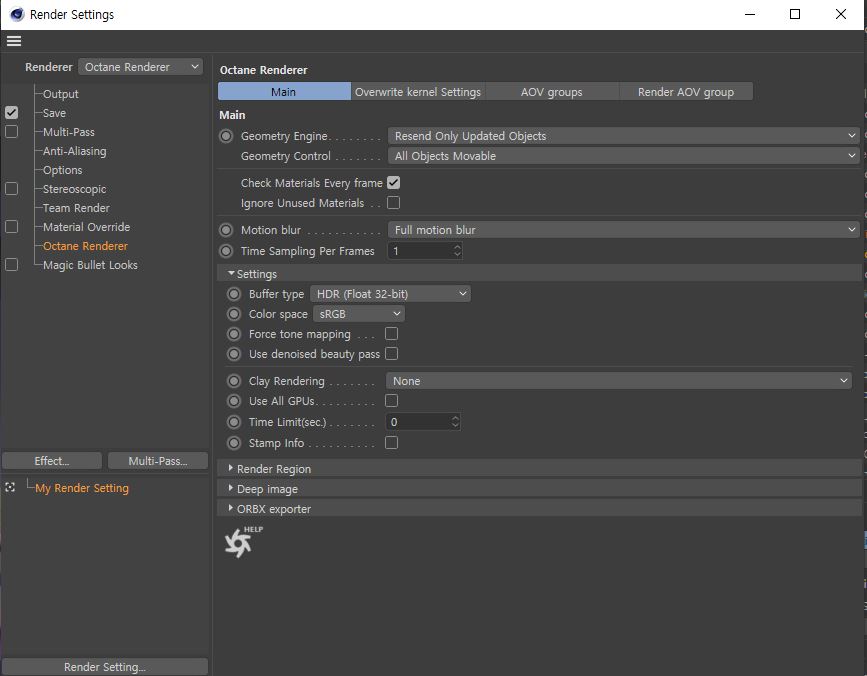
Task: Toggle Motion blur animation dot
Action: pyautogui.click(x=226, y=230)
